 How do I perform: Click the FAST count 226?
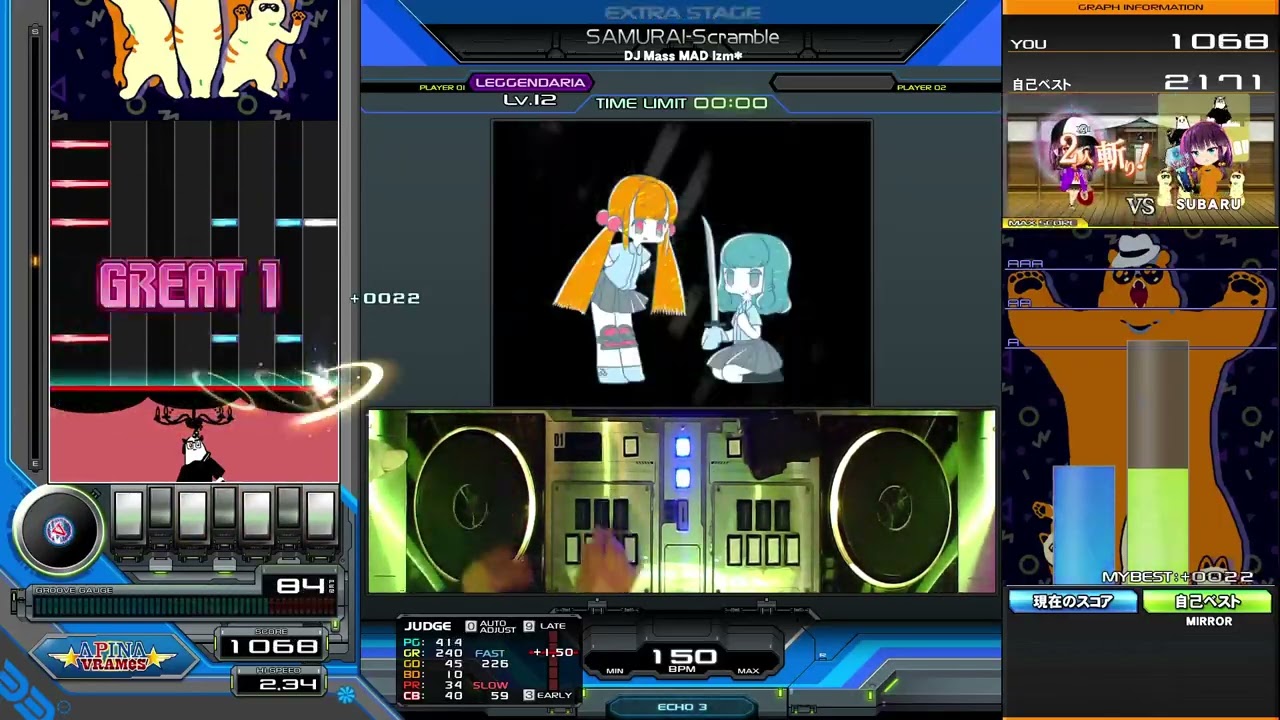pyautogui.click(x=495, y=664)
